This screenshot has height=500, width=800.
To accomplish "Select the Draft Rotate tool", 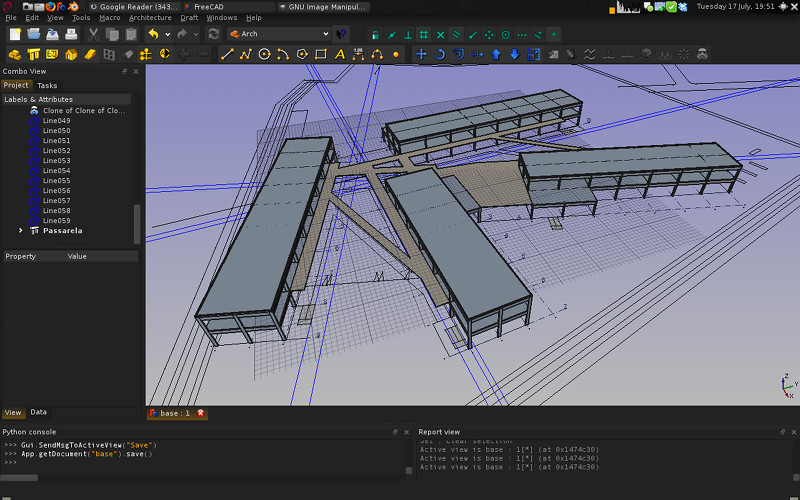I will point(440,54).
